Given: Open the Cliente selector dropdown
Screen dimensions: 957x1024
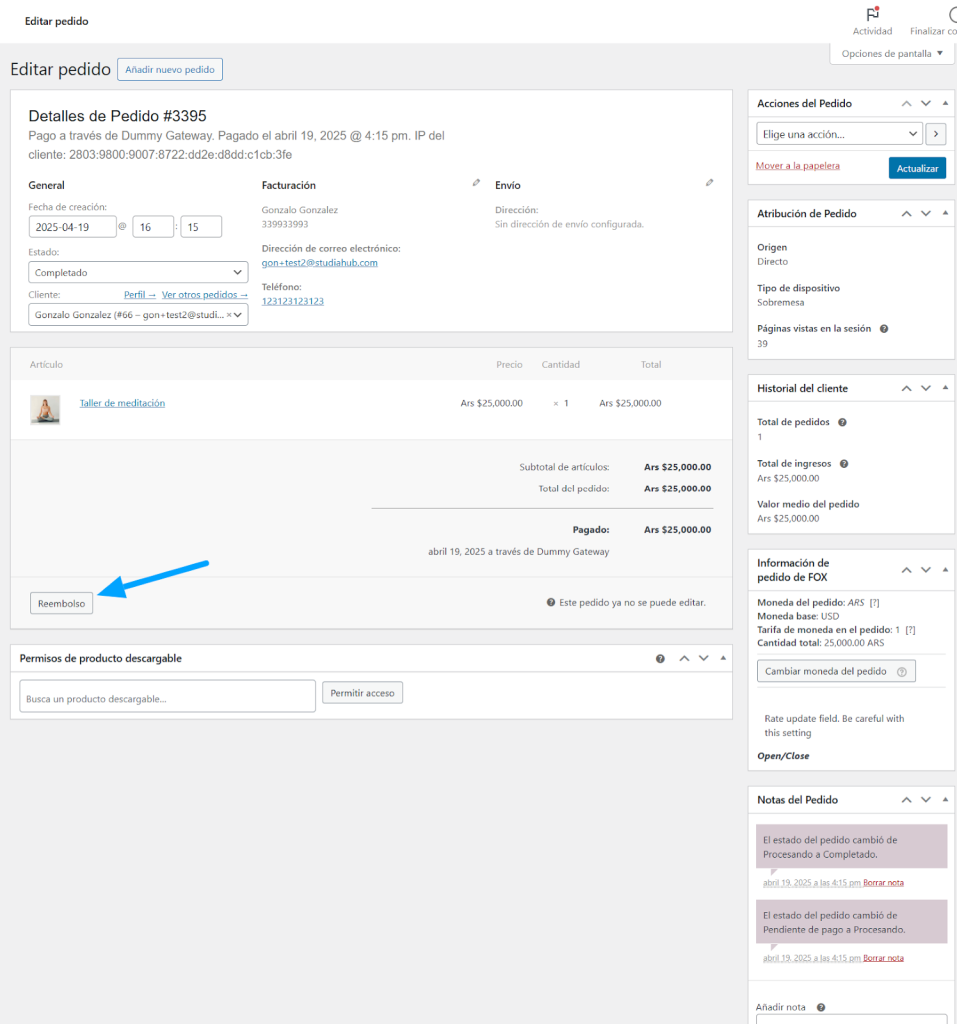Looking at the screenshot, I should pyautogui.click(x=138, y=314).
